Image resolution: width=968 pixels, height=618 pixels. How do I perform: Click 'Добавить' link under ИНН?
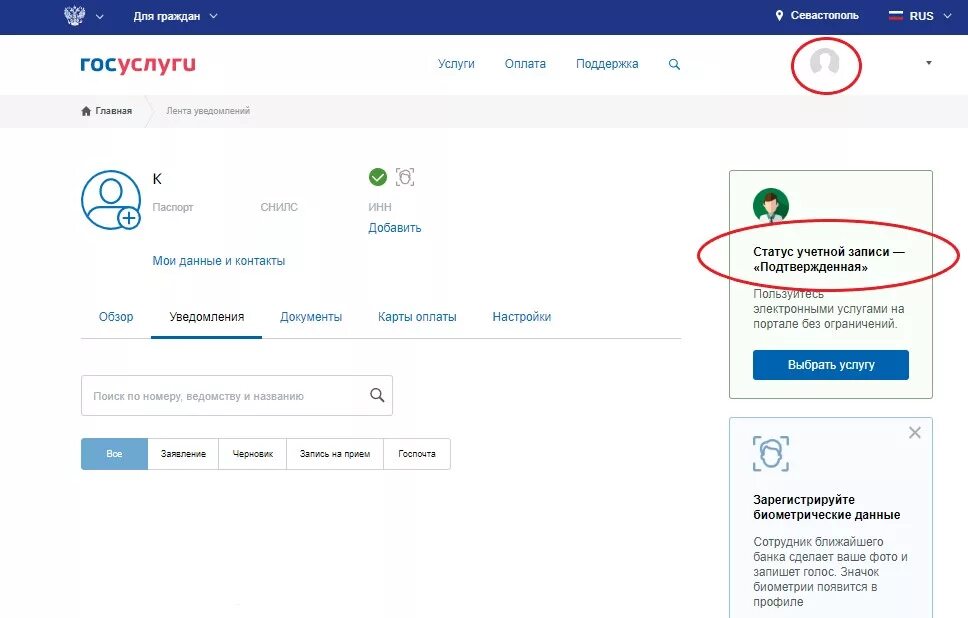point(394,228)
